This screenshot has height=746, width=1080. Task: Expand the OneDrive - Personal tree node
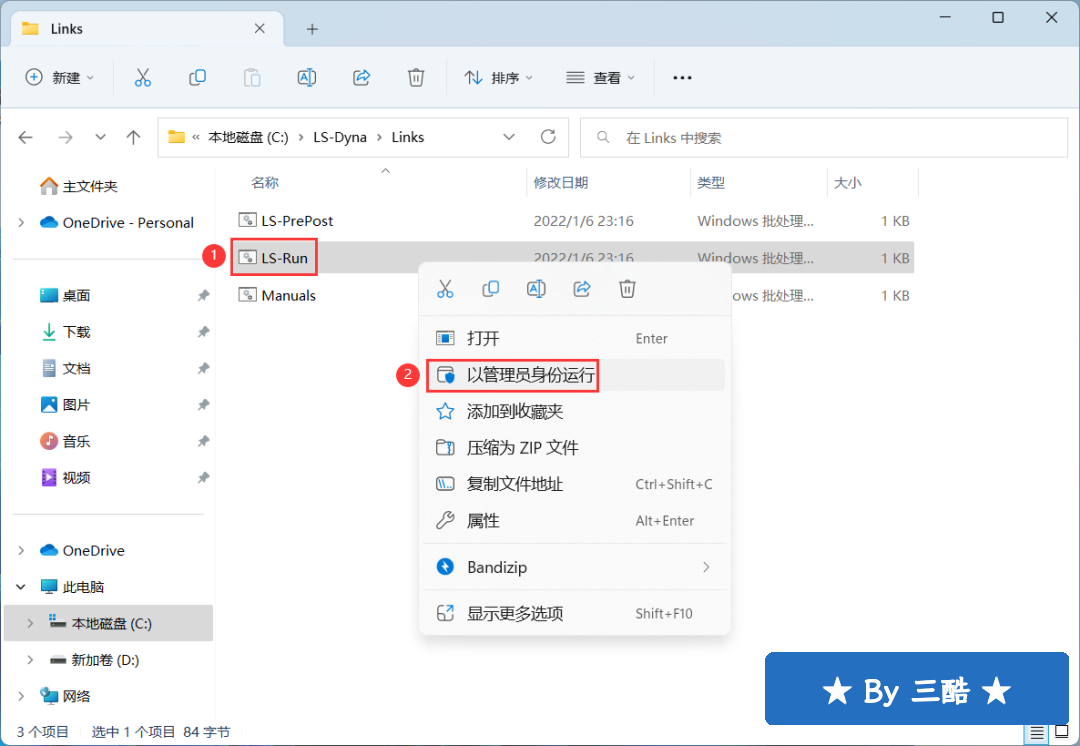pyautogui.click(x=21, y=222)
